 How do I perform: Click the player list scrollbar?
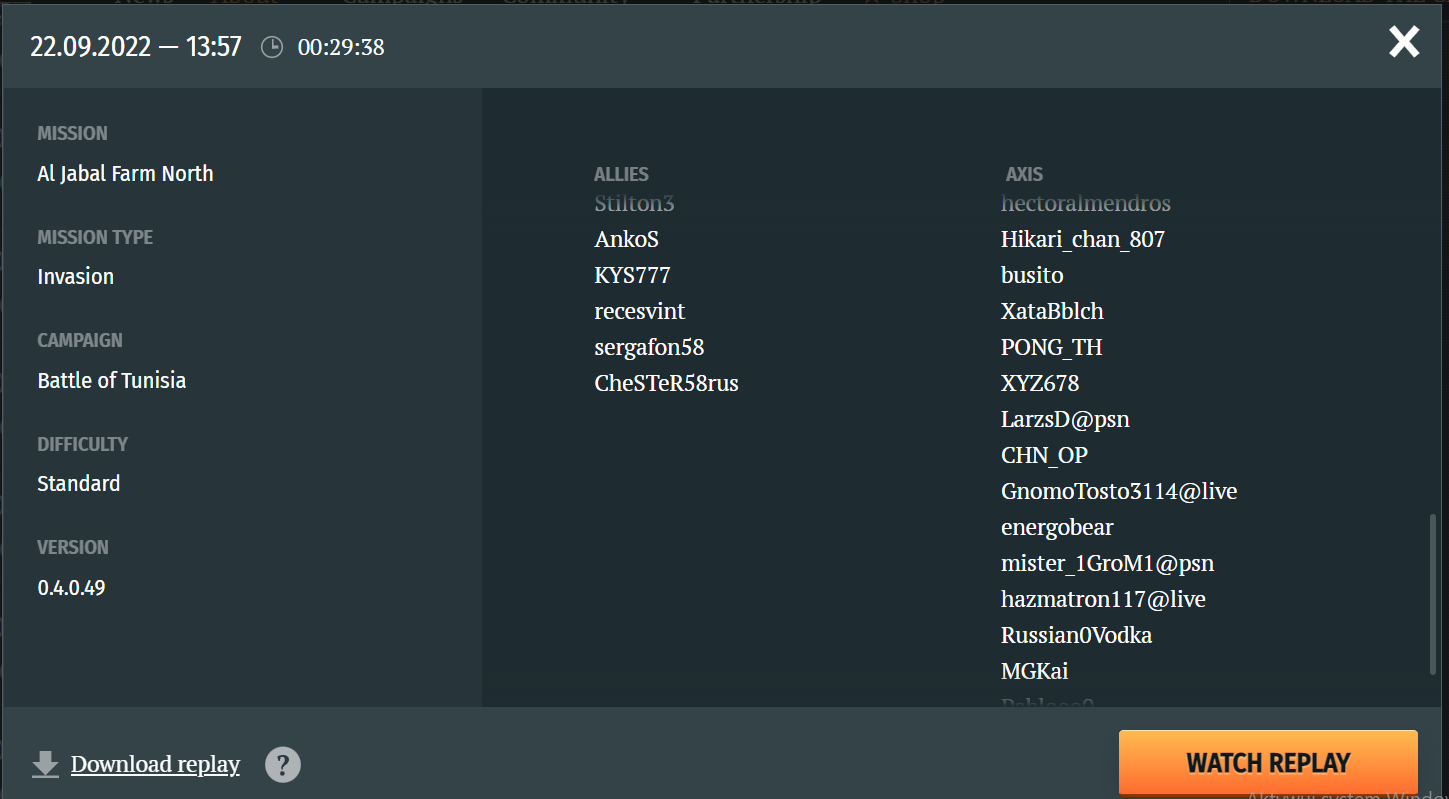point(1432,595)
